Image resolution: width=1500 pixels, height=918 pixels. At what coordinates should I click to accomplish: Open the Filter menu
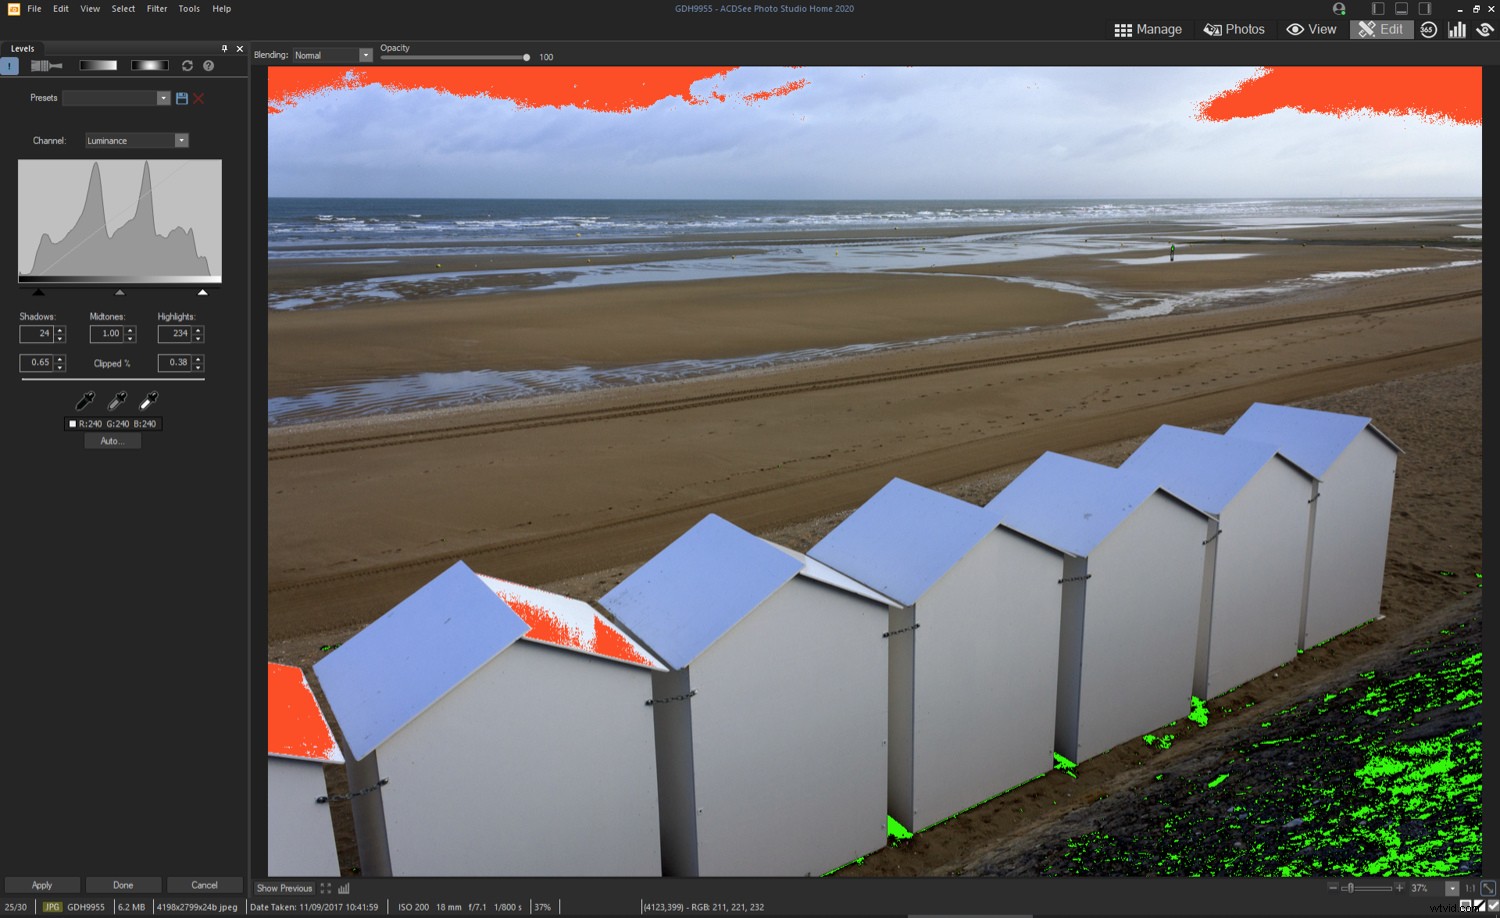pos(156,9)
